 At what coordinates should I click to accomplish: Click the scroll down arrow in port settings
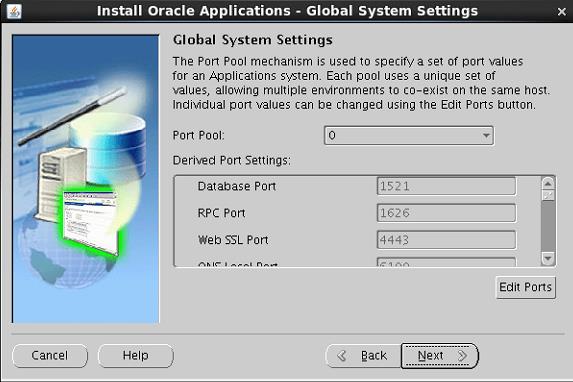click(x=548, y=258)
